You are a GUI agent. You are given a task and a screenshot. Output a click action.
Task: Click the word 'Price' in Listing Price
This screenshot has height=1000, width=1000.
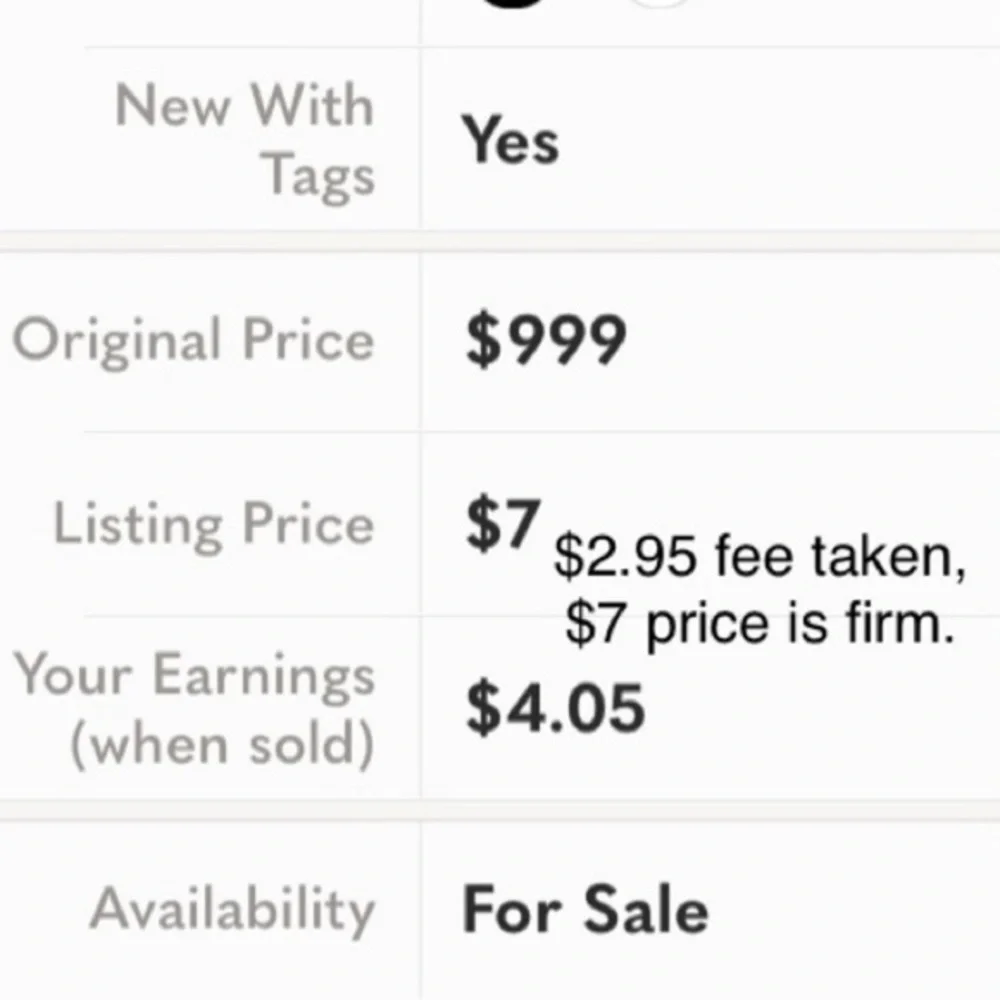tap(308, 524)
